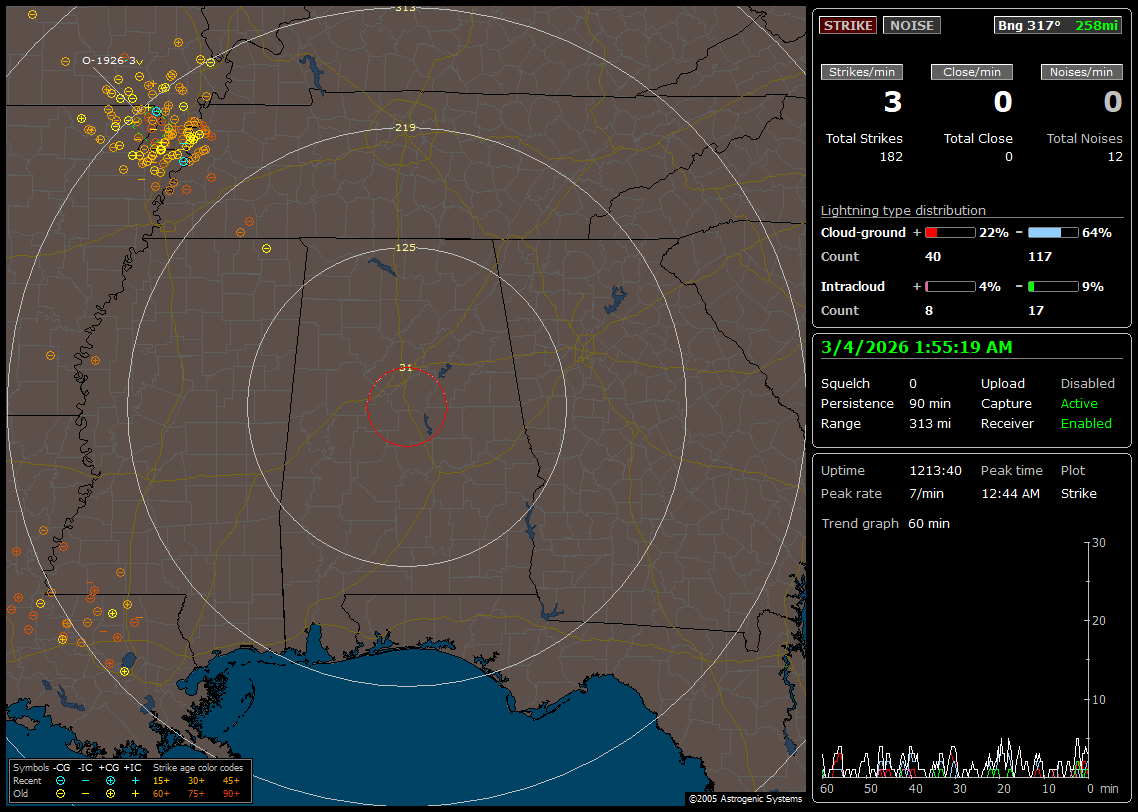Toggle the Receiver Enabled status
The image size is (1138, 812).
pyautogui.click(x=1086, y=423)
